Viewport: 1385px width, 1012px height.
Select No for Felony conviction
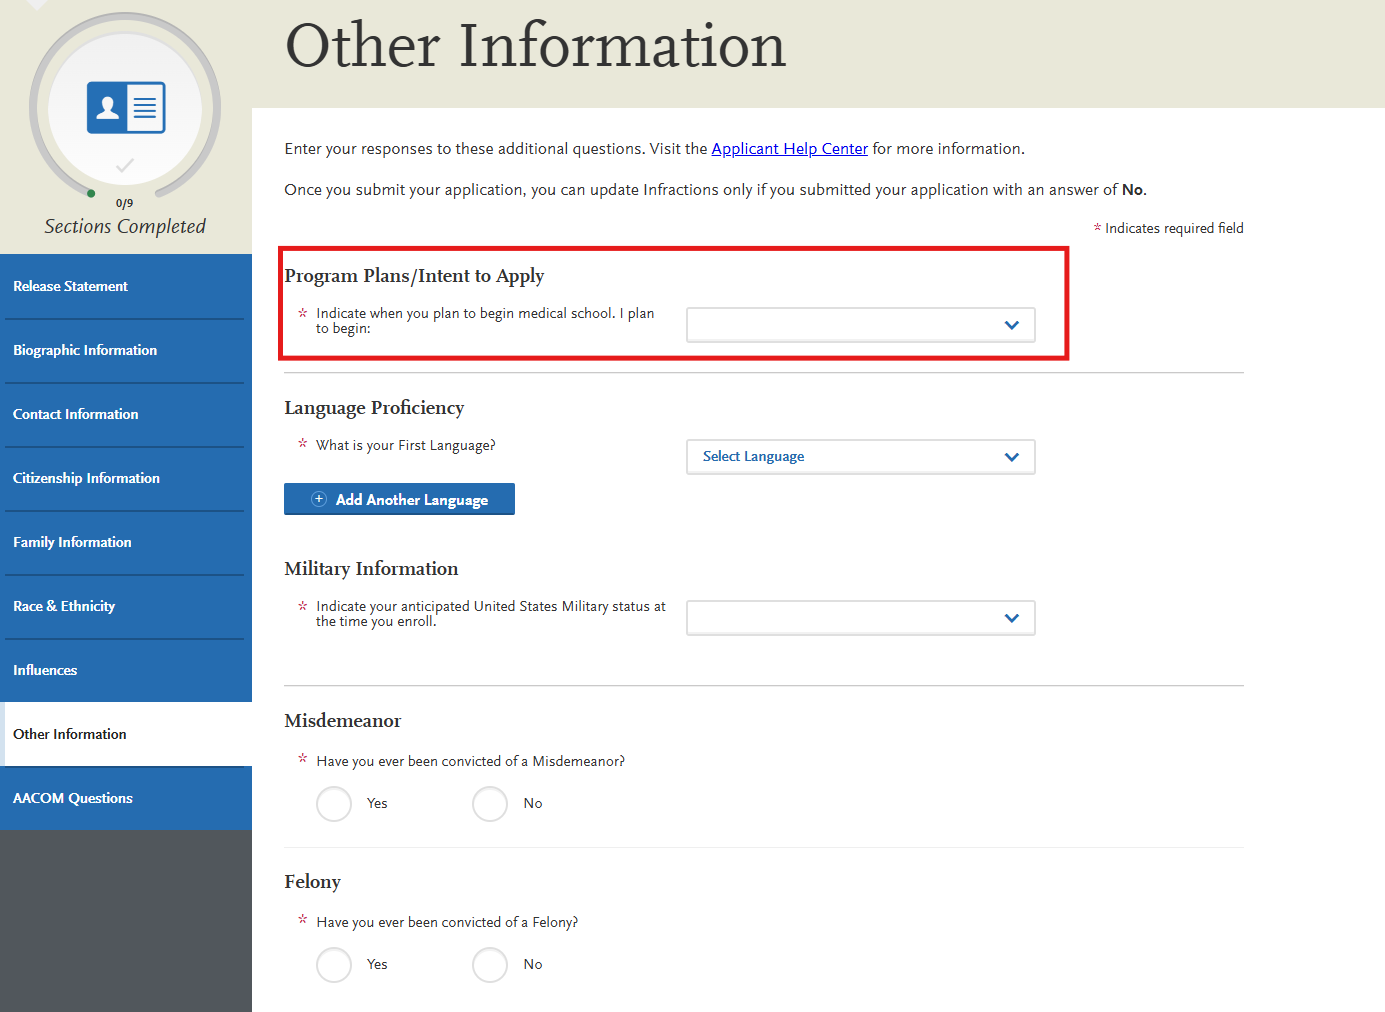(489, 964)
